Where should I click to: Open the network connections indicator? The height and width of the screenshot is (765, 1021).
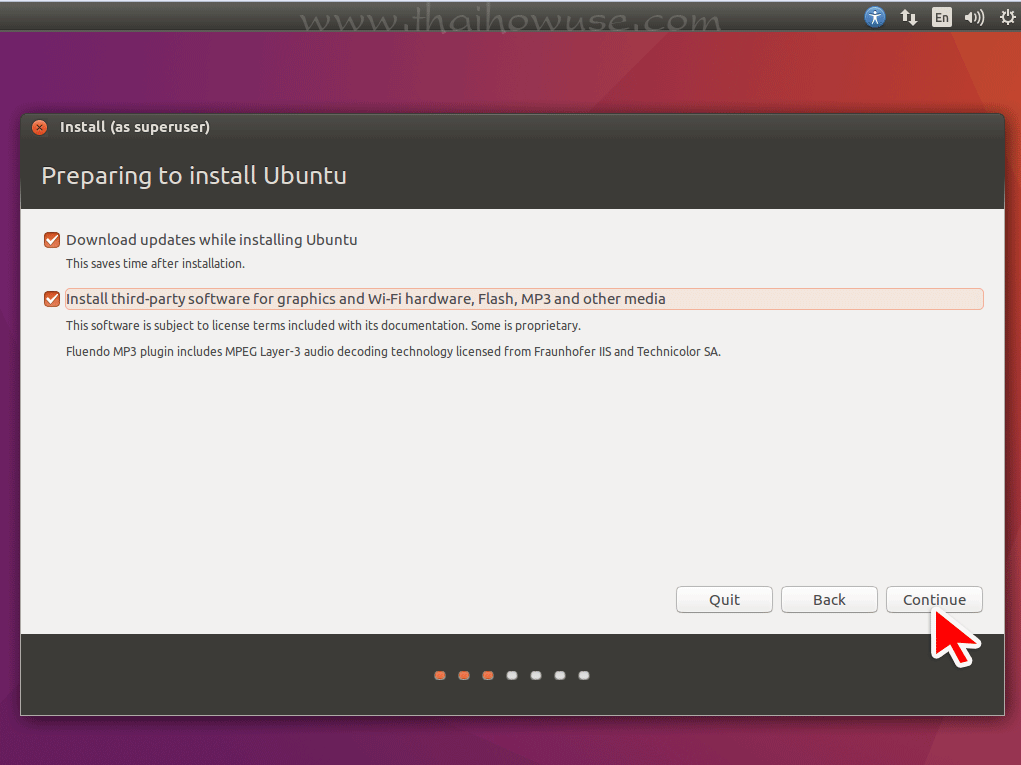point(908,17)
